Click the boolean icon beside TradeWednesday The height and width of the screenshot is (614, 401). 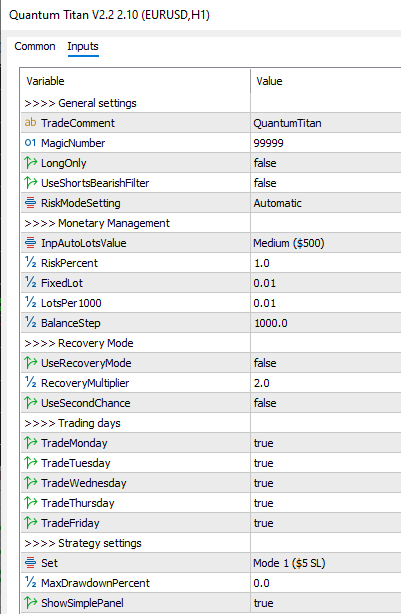click(x=31, y=482)
